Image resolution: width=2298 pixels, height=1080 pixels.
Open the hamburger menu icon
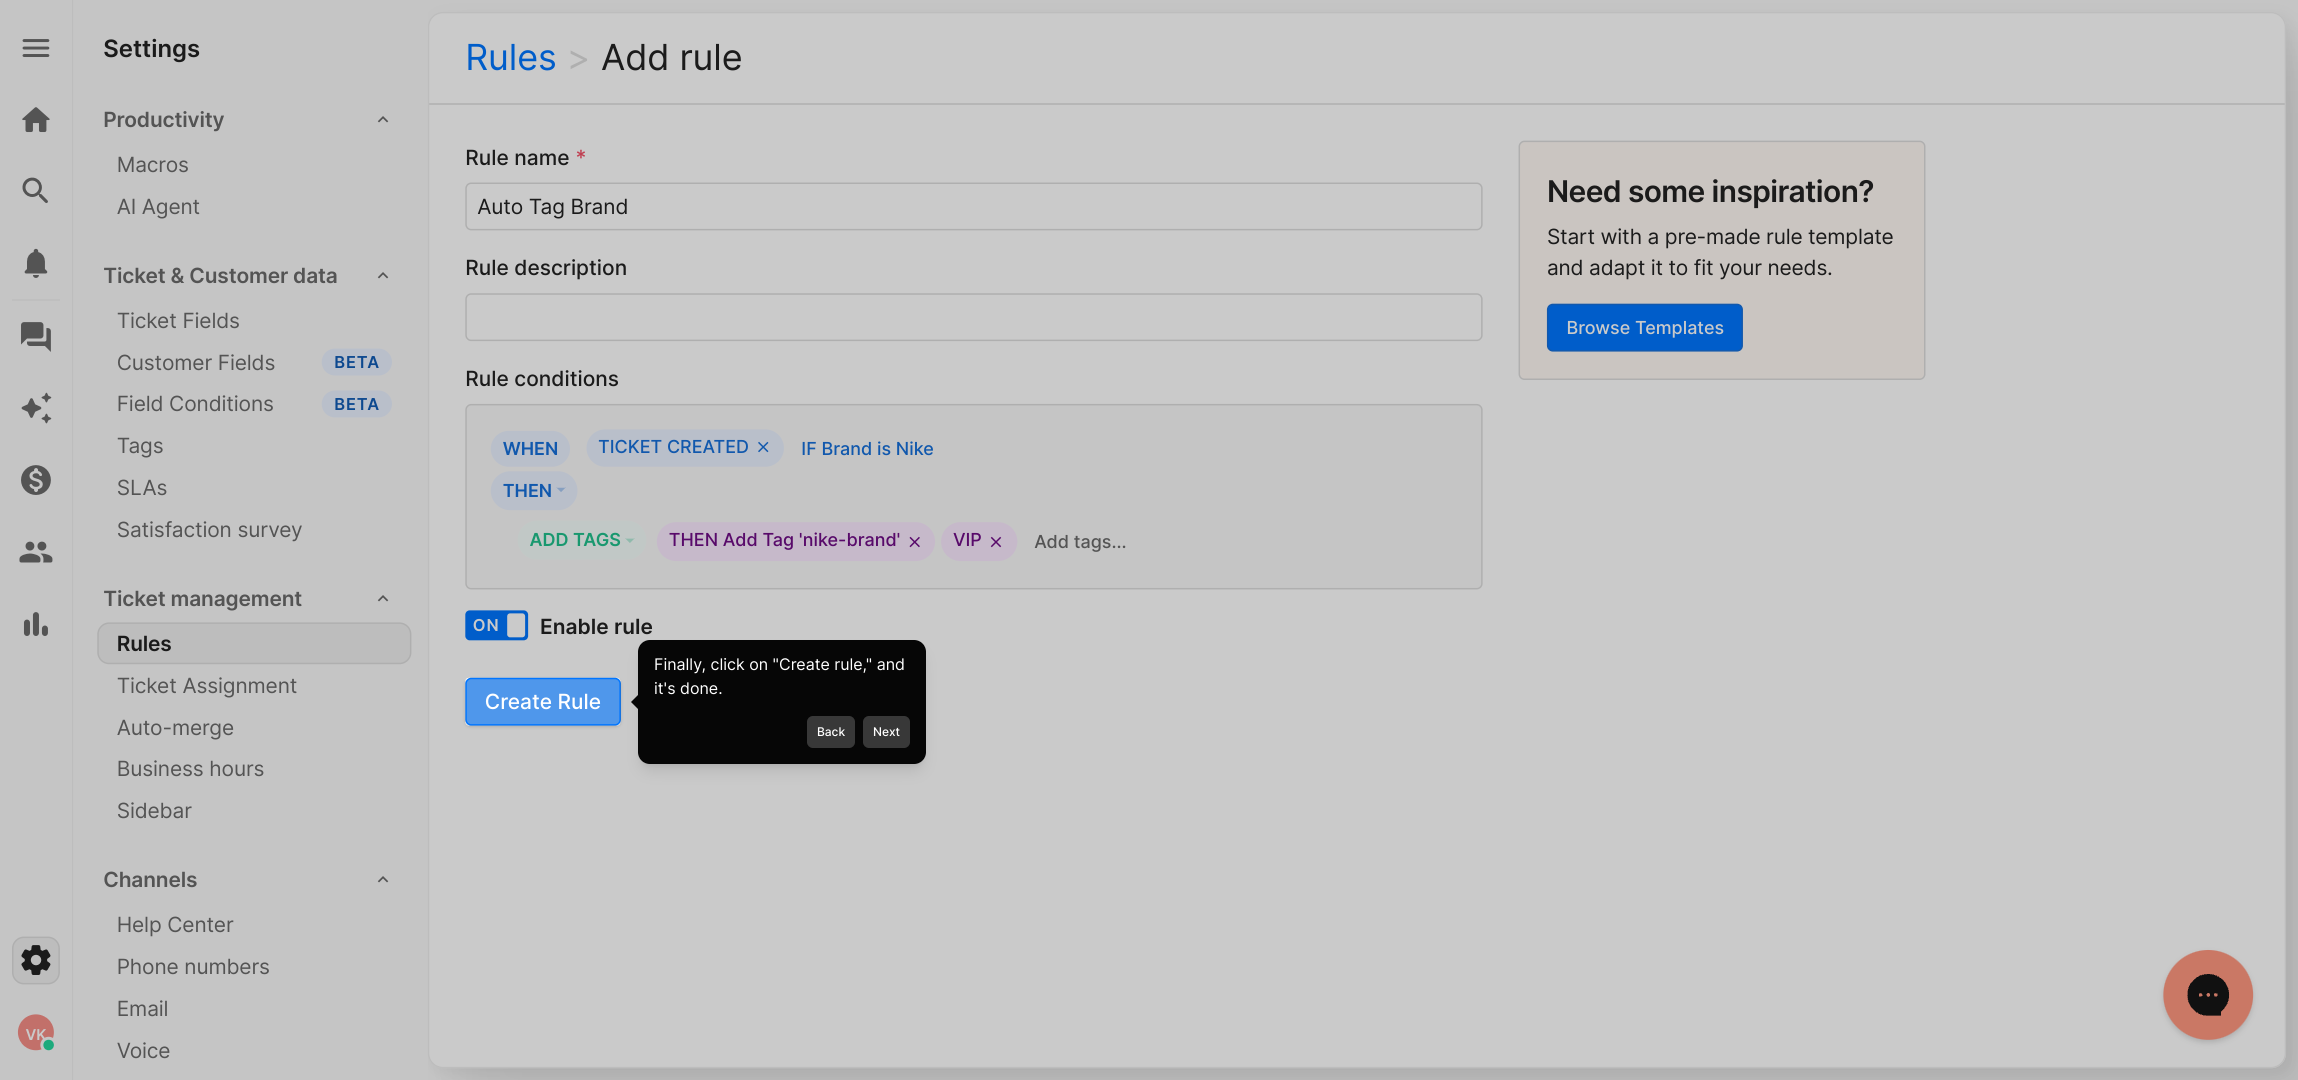(x=36, y=48)
